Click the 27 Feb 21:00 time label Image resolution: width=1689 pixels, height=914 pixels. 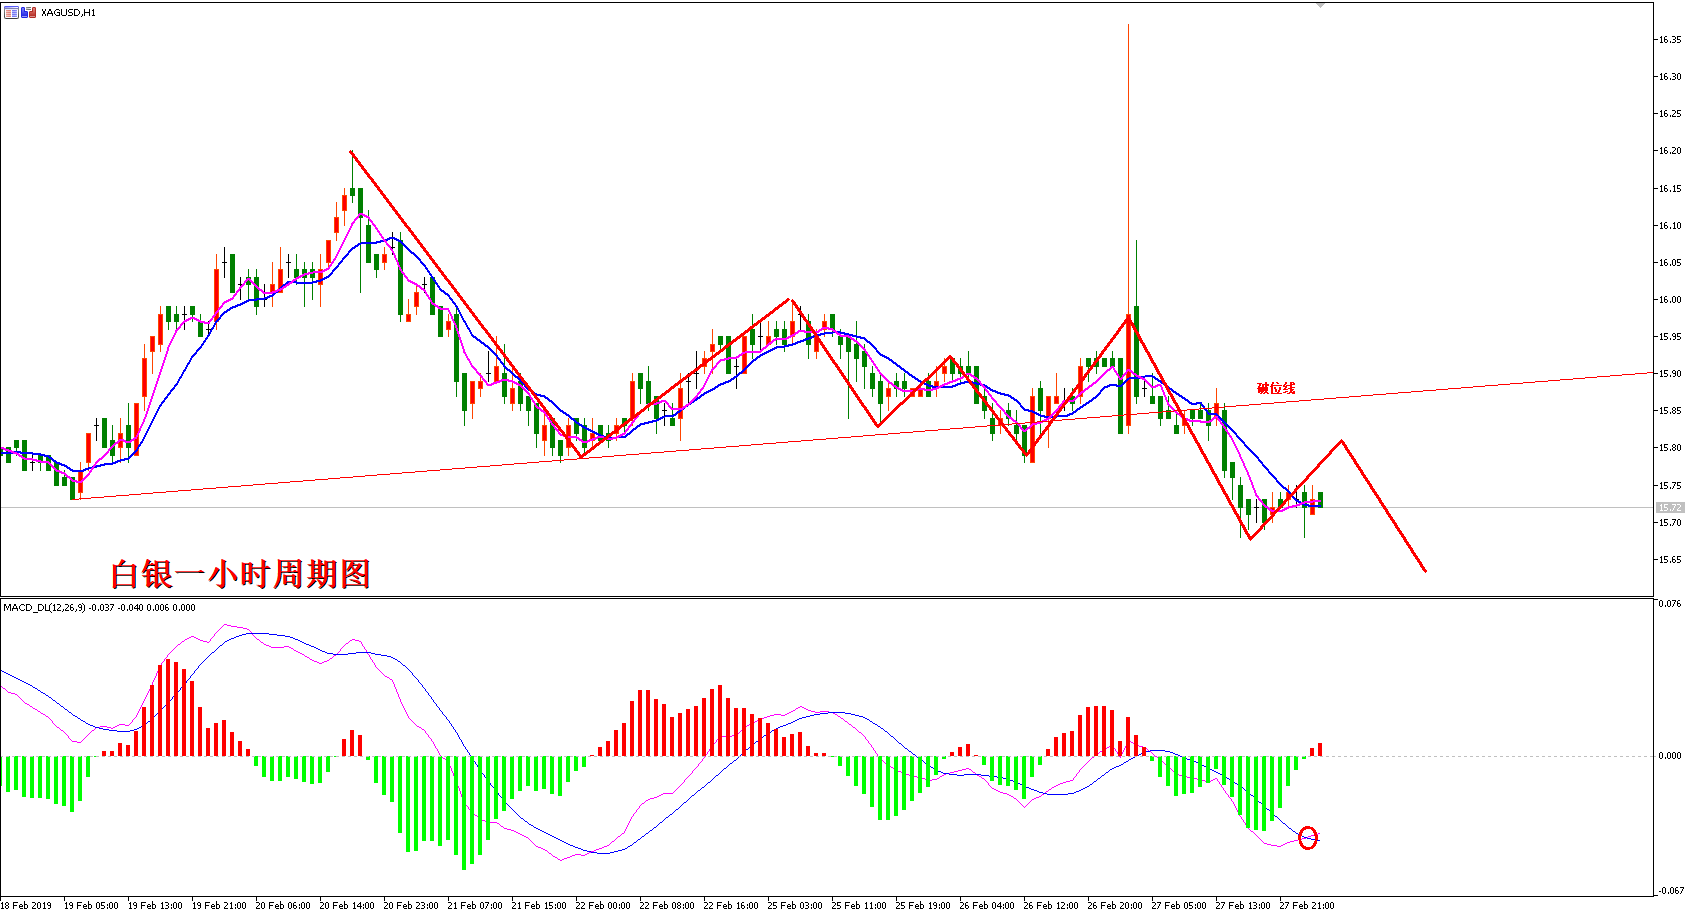tap(1307, 906)
